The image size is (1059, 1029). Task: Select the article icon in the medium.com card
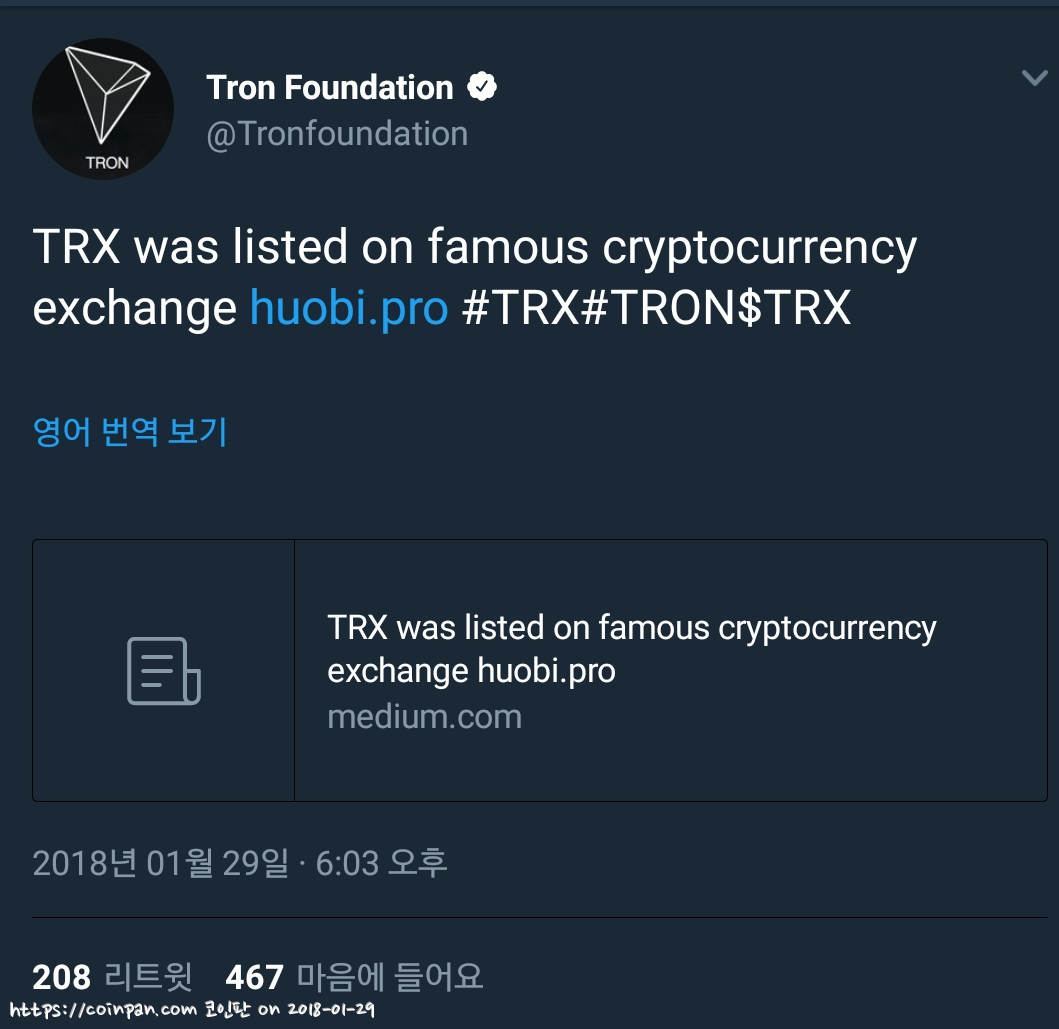coord(162,670)
